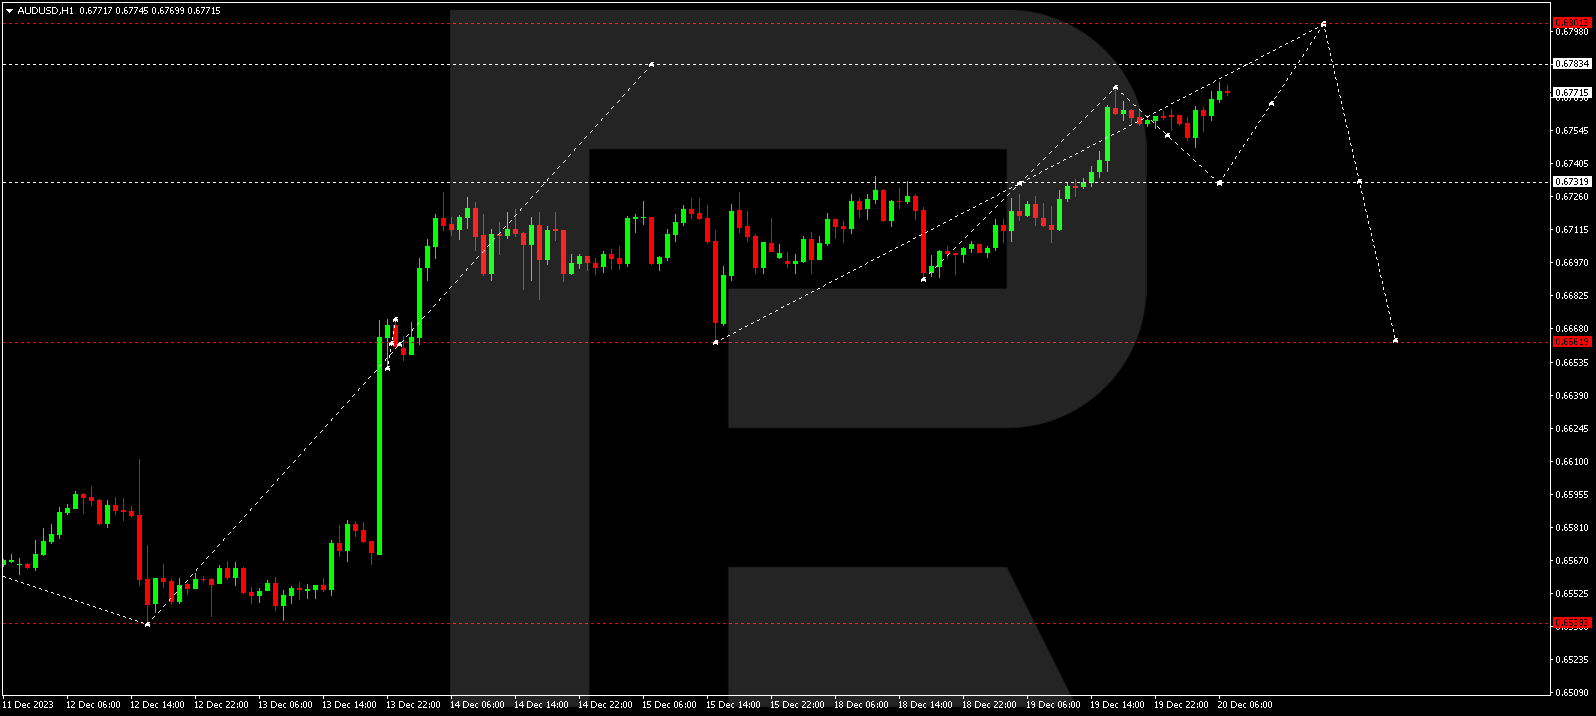
Task: Click the 14 Dec 06:00 time label
Action: coord(477,705)
